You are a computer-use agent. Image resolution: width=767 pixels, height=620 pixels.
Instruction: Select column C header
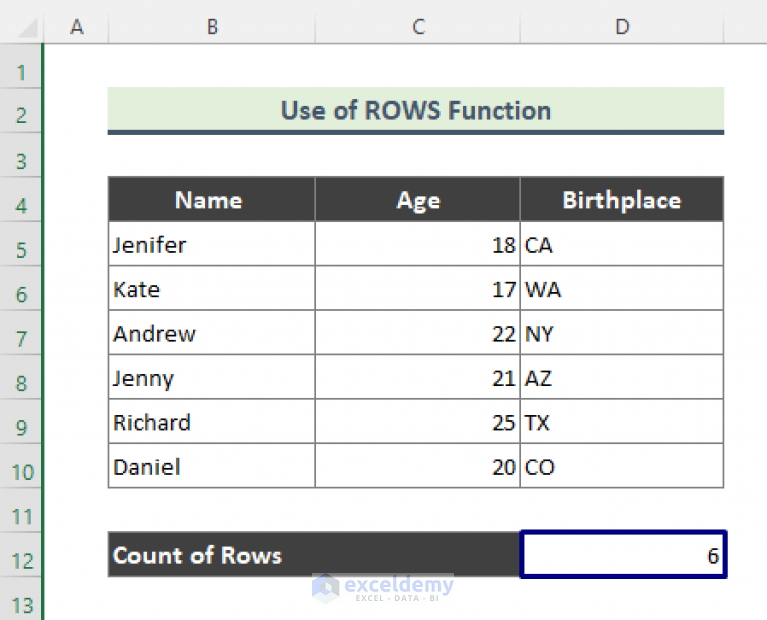point(418,26)
